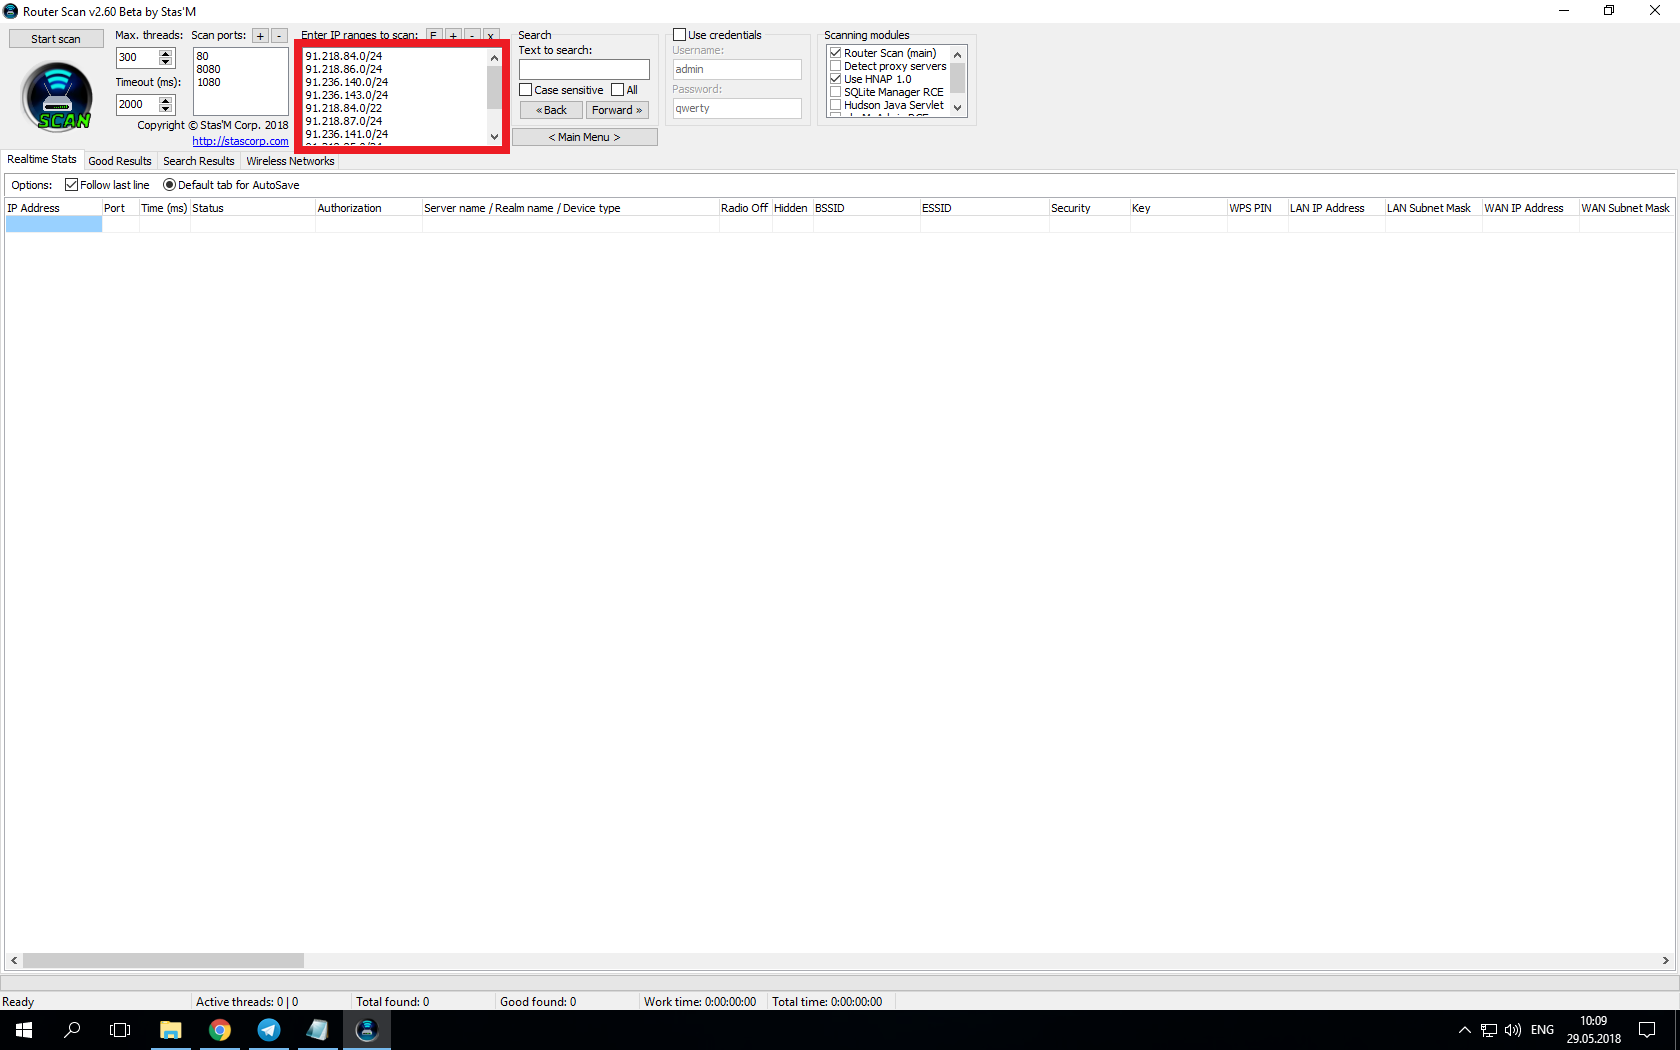Select port 8080 in Scan ports list
1680x1050 pixels.
point(209,69)
